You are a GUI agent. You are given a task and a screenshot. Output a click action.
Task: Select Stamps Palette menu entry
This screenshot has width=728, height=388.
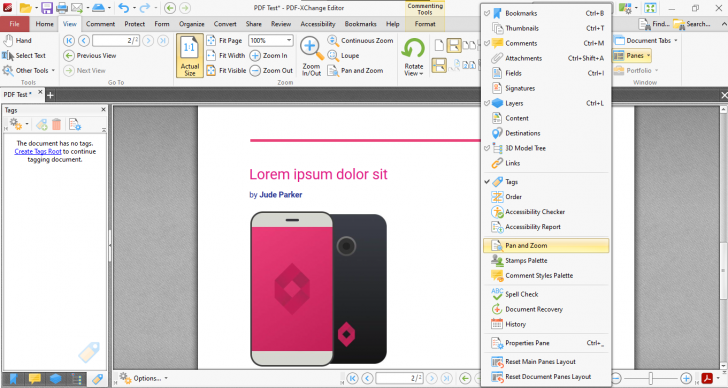click(x=546, y=260)
